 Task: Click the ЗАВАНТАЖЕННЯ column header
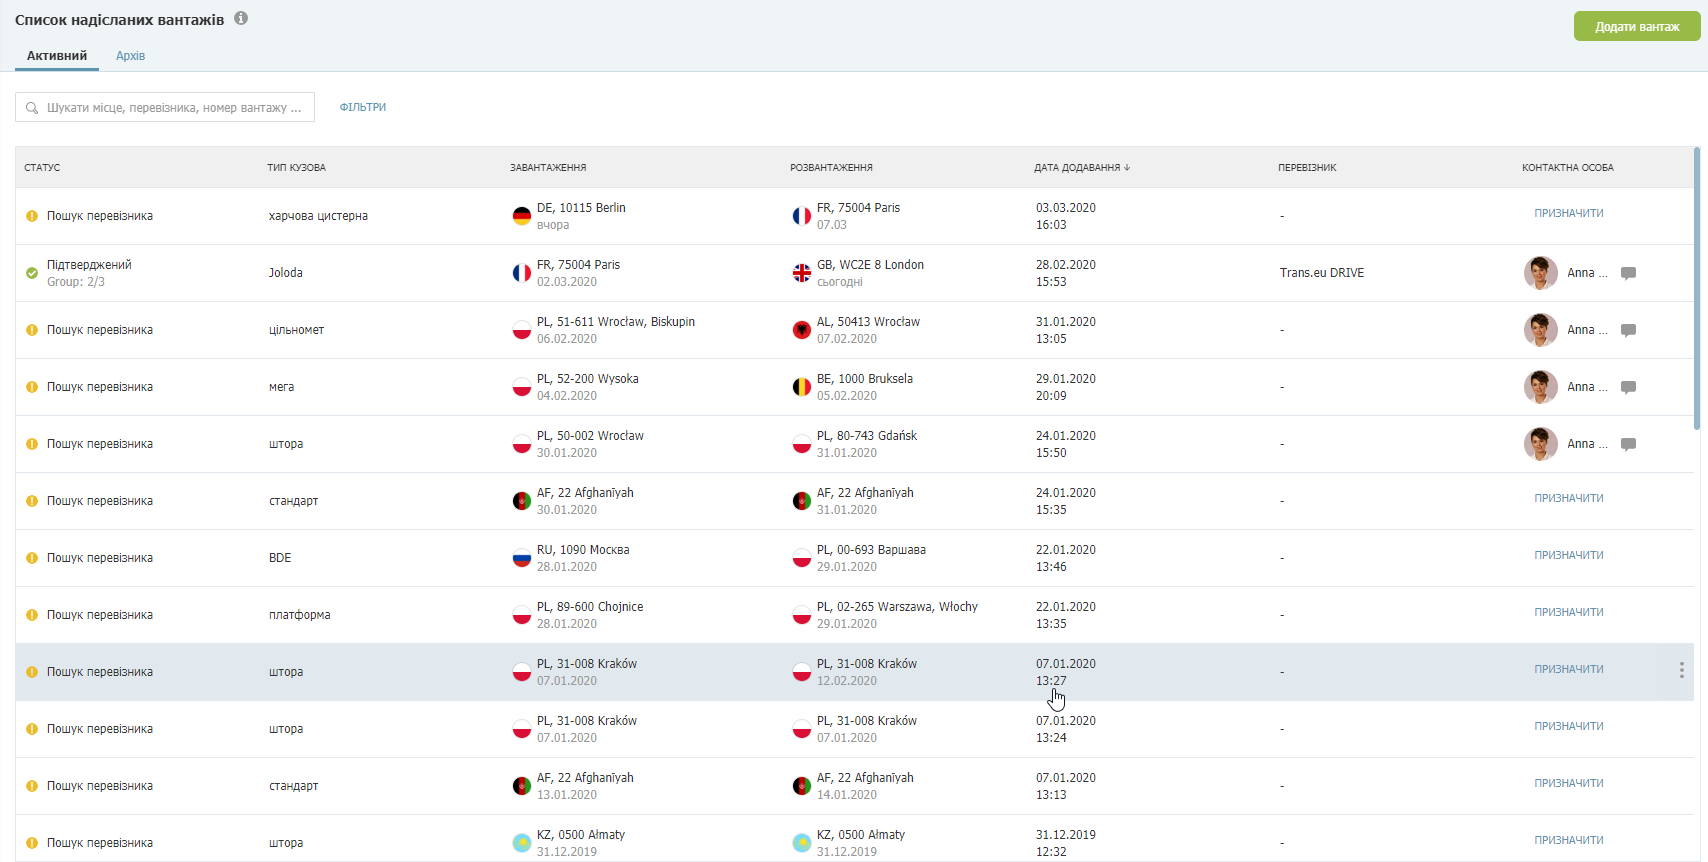[x=548, y=168]
